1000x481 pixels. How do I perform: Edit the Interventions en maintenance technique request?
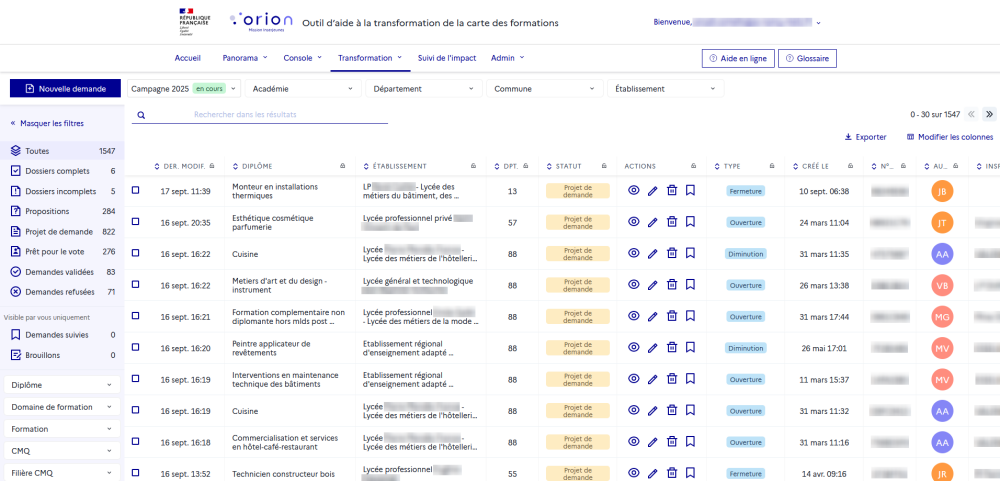[652, 379]
